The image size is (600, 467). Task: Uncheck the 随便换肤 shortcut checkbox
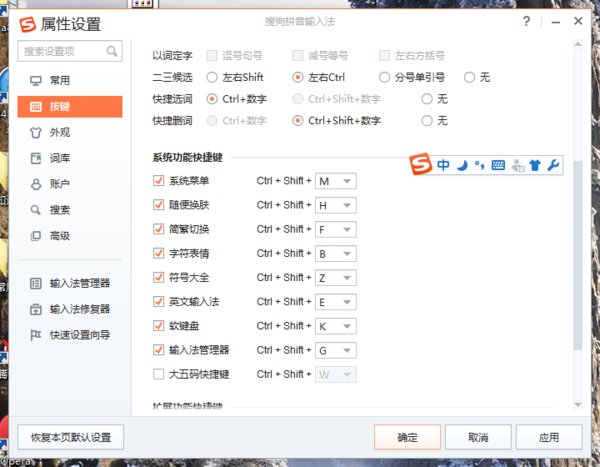point(158,205)
